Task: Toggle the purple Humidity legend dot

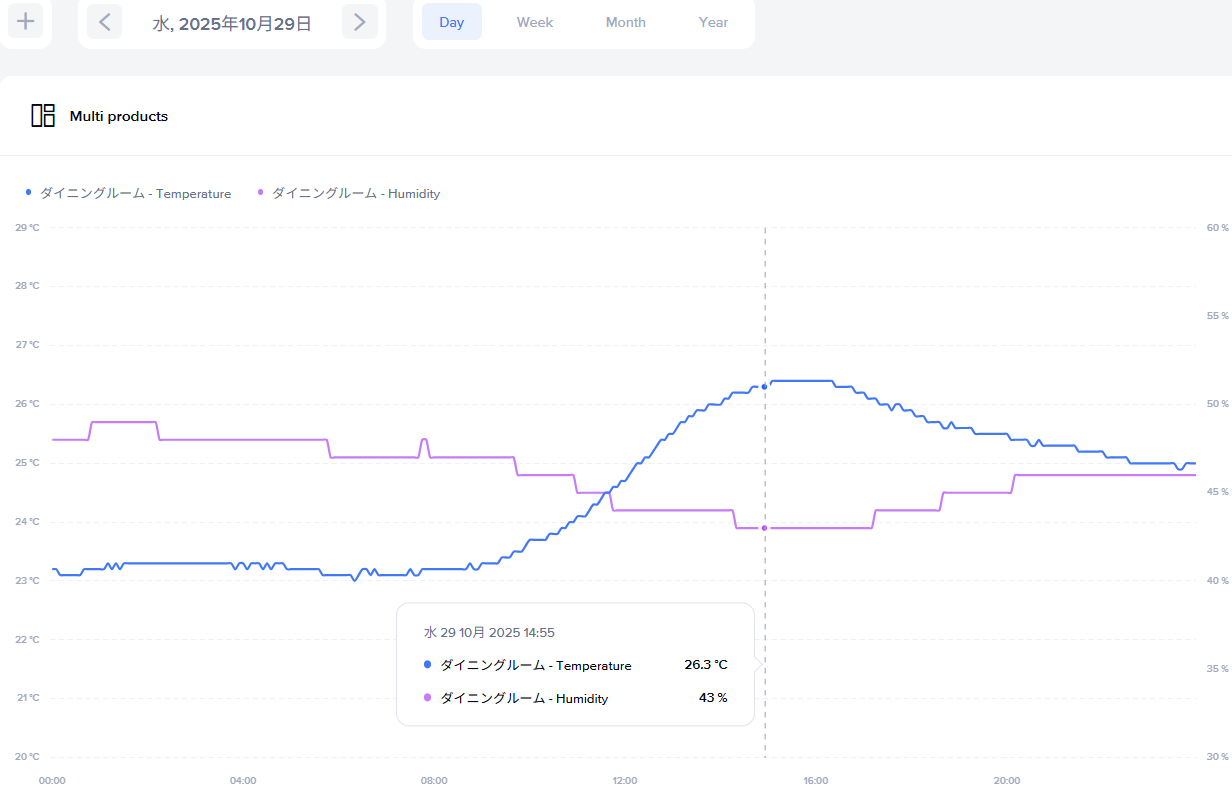Action: click(262, 193)
